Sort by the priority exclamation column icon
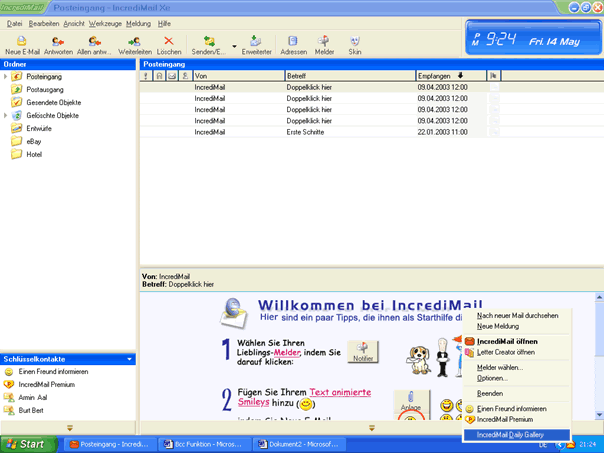The width and height of the screenshot is (605, 454). [146, 76]
